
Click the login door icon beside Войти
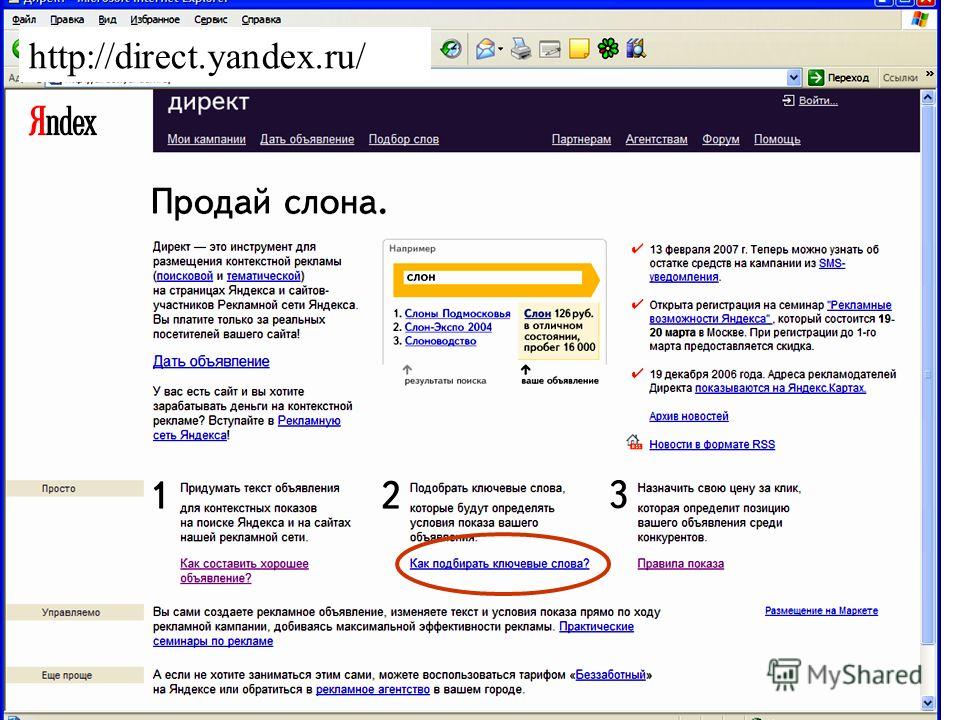click(788, 100)
